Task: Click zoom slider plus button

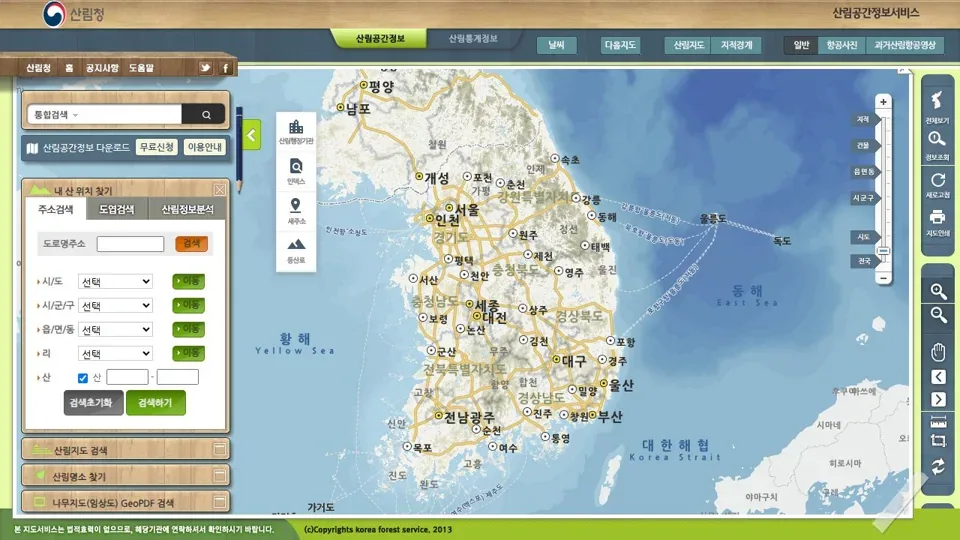Action: [x=883, y=102]
